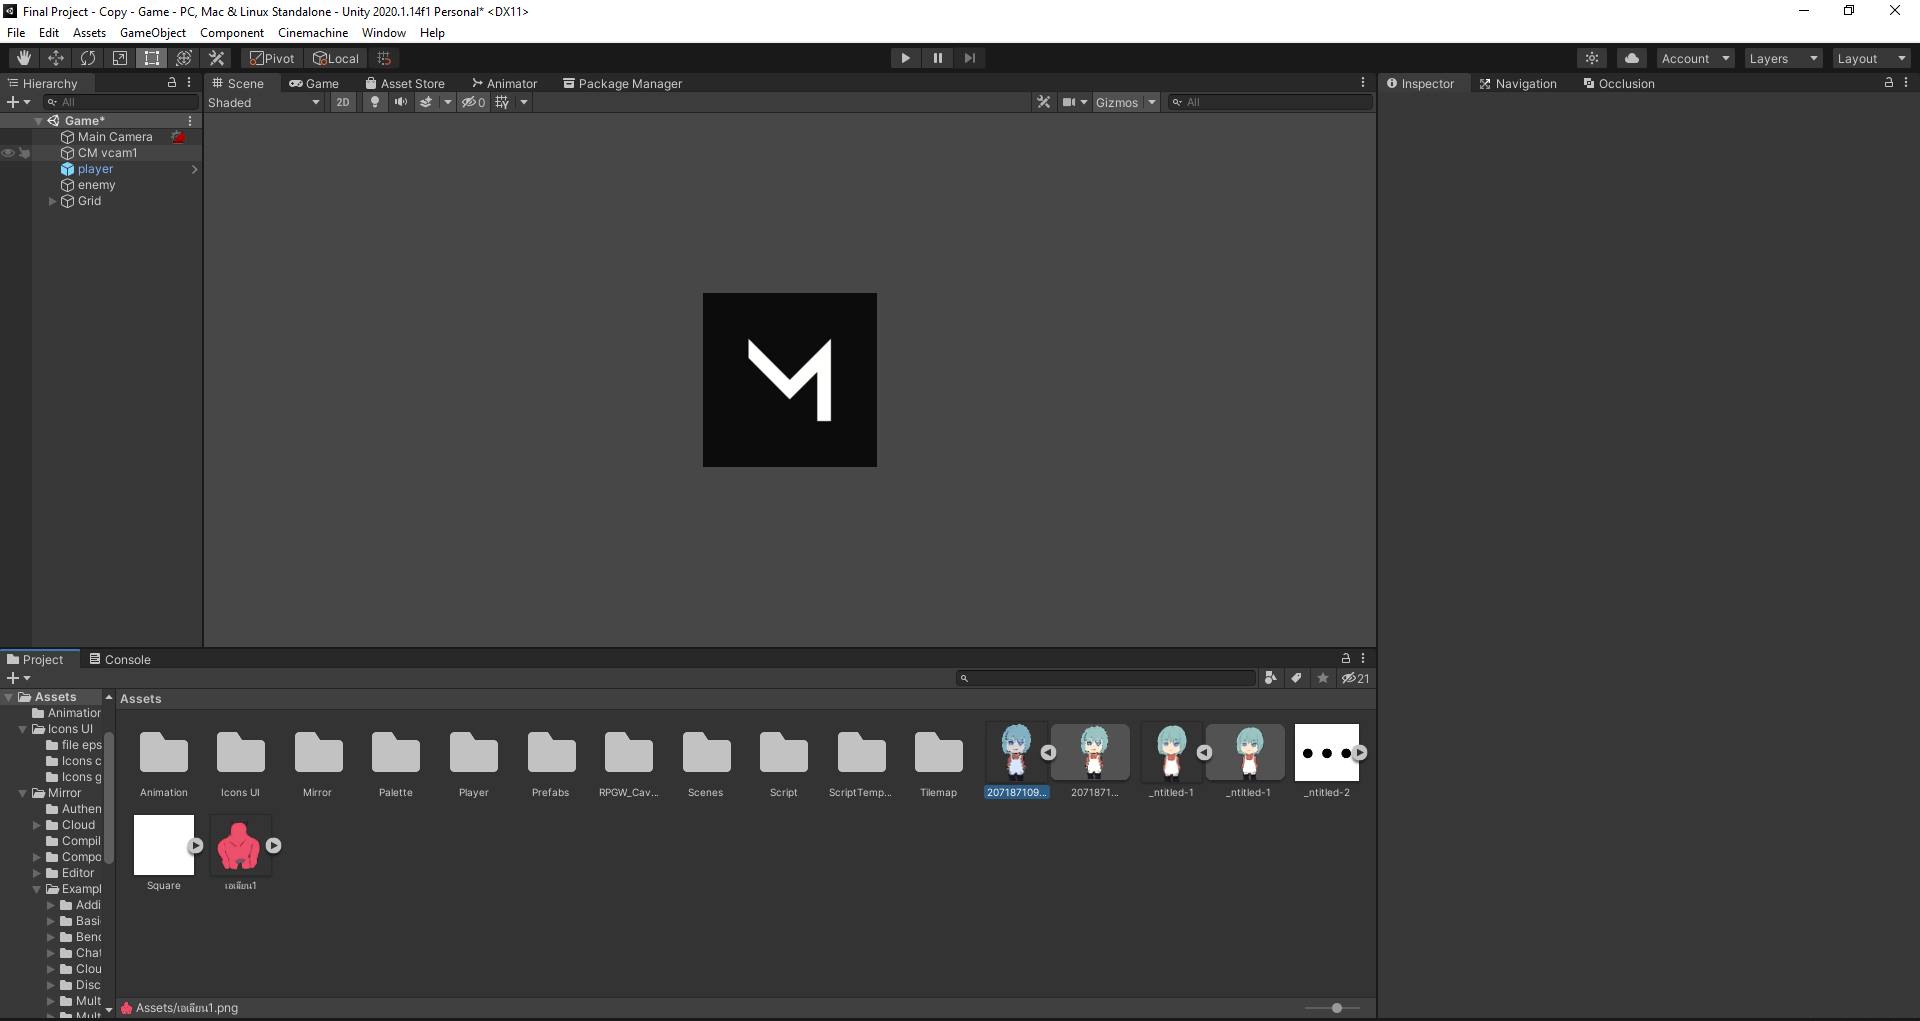
Task: Expand the Cloud folder in tree
Action: coord(37,825)
